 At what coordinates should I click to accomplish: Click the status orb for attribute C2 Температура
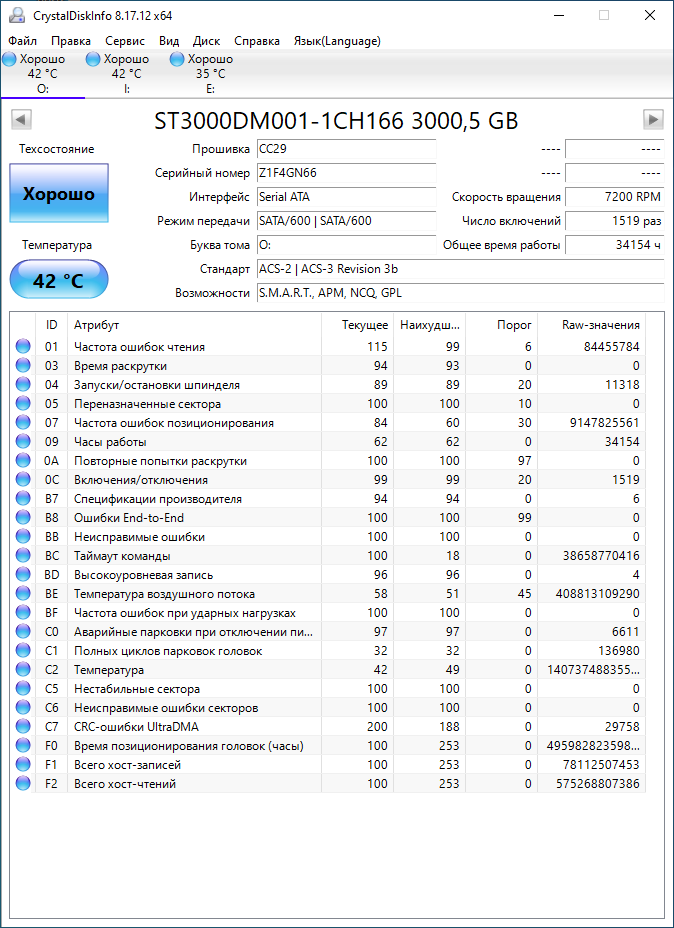pos(22,670)
